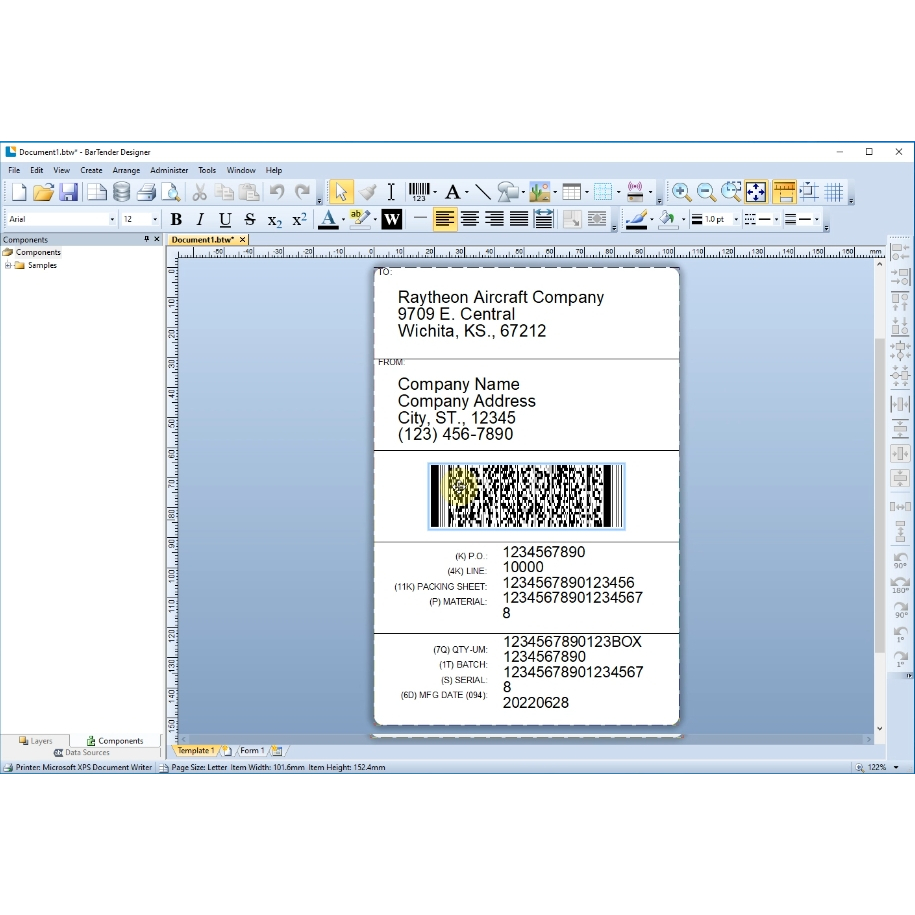The height and width of the screenshot is (915, 915).
Task: Click the font color A swatch
Action: [328, 219]
